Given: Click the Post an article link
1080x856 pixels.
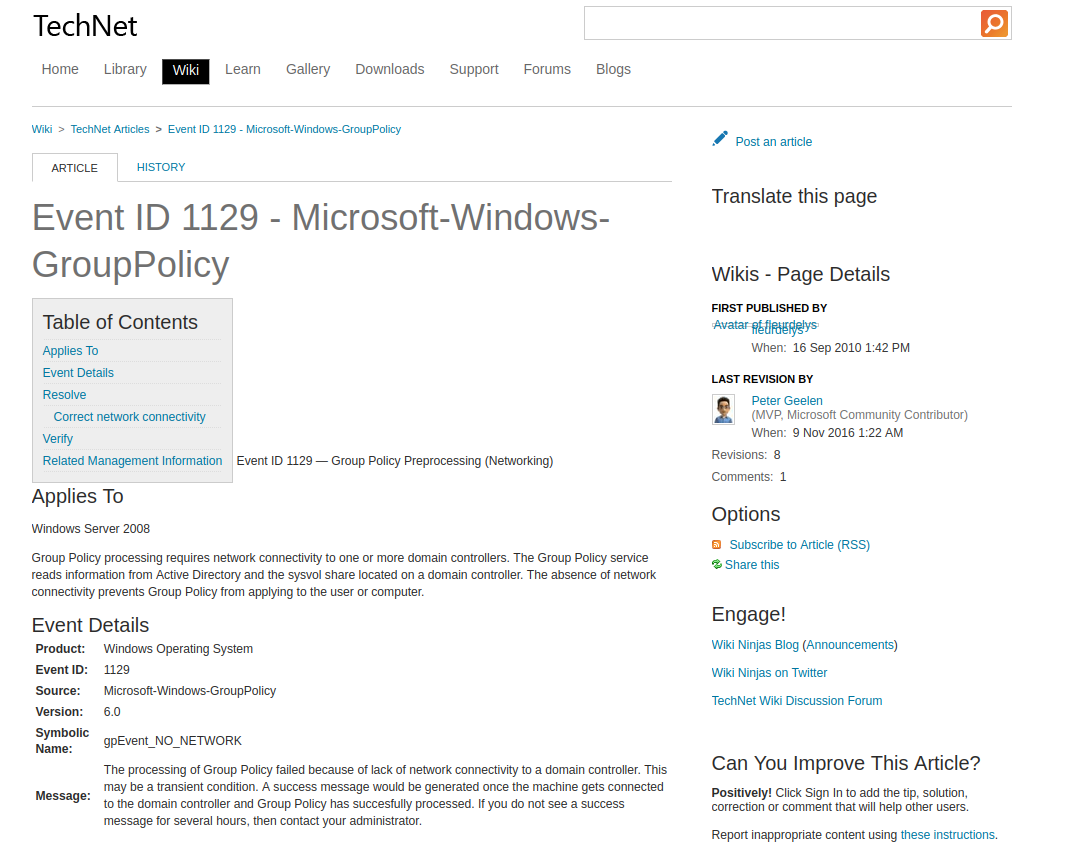Looking at the screenshot, I should coord(773,142).
